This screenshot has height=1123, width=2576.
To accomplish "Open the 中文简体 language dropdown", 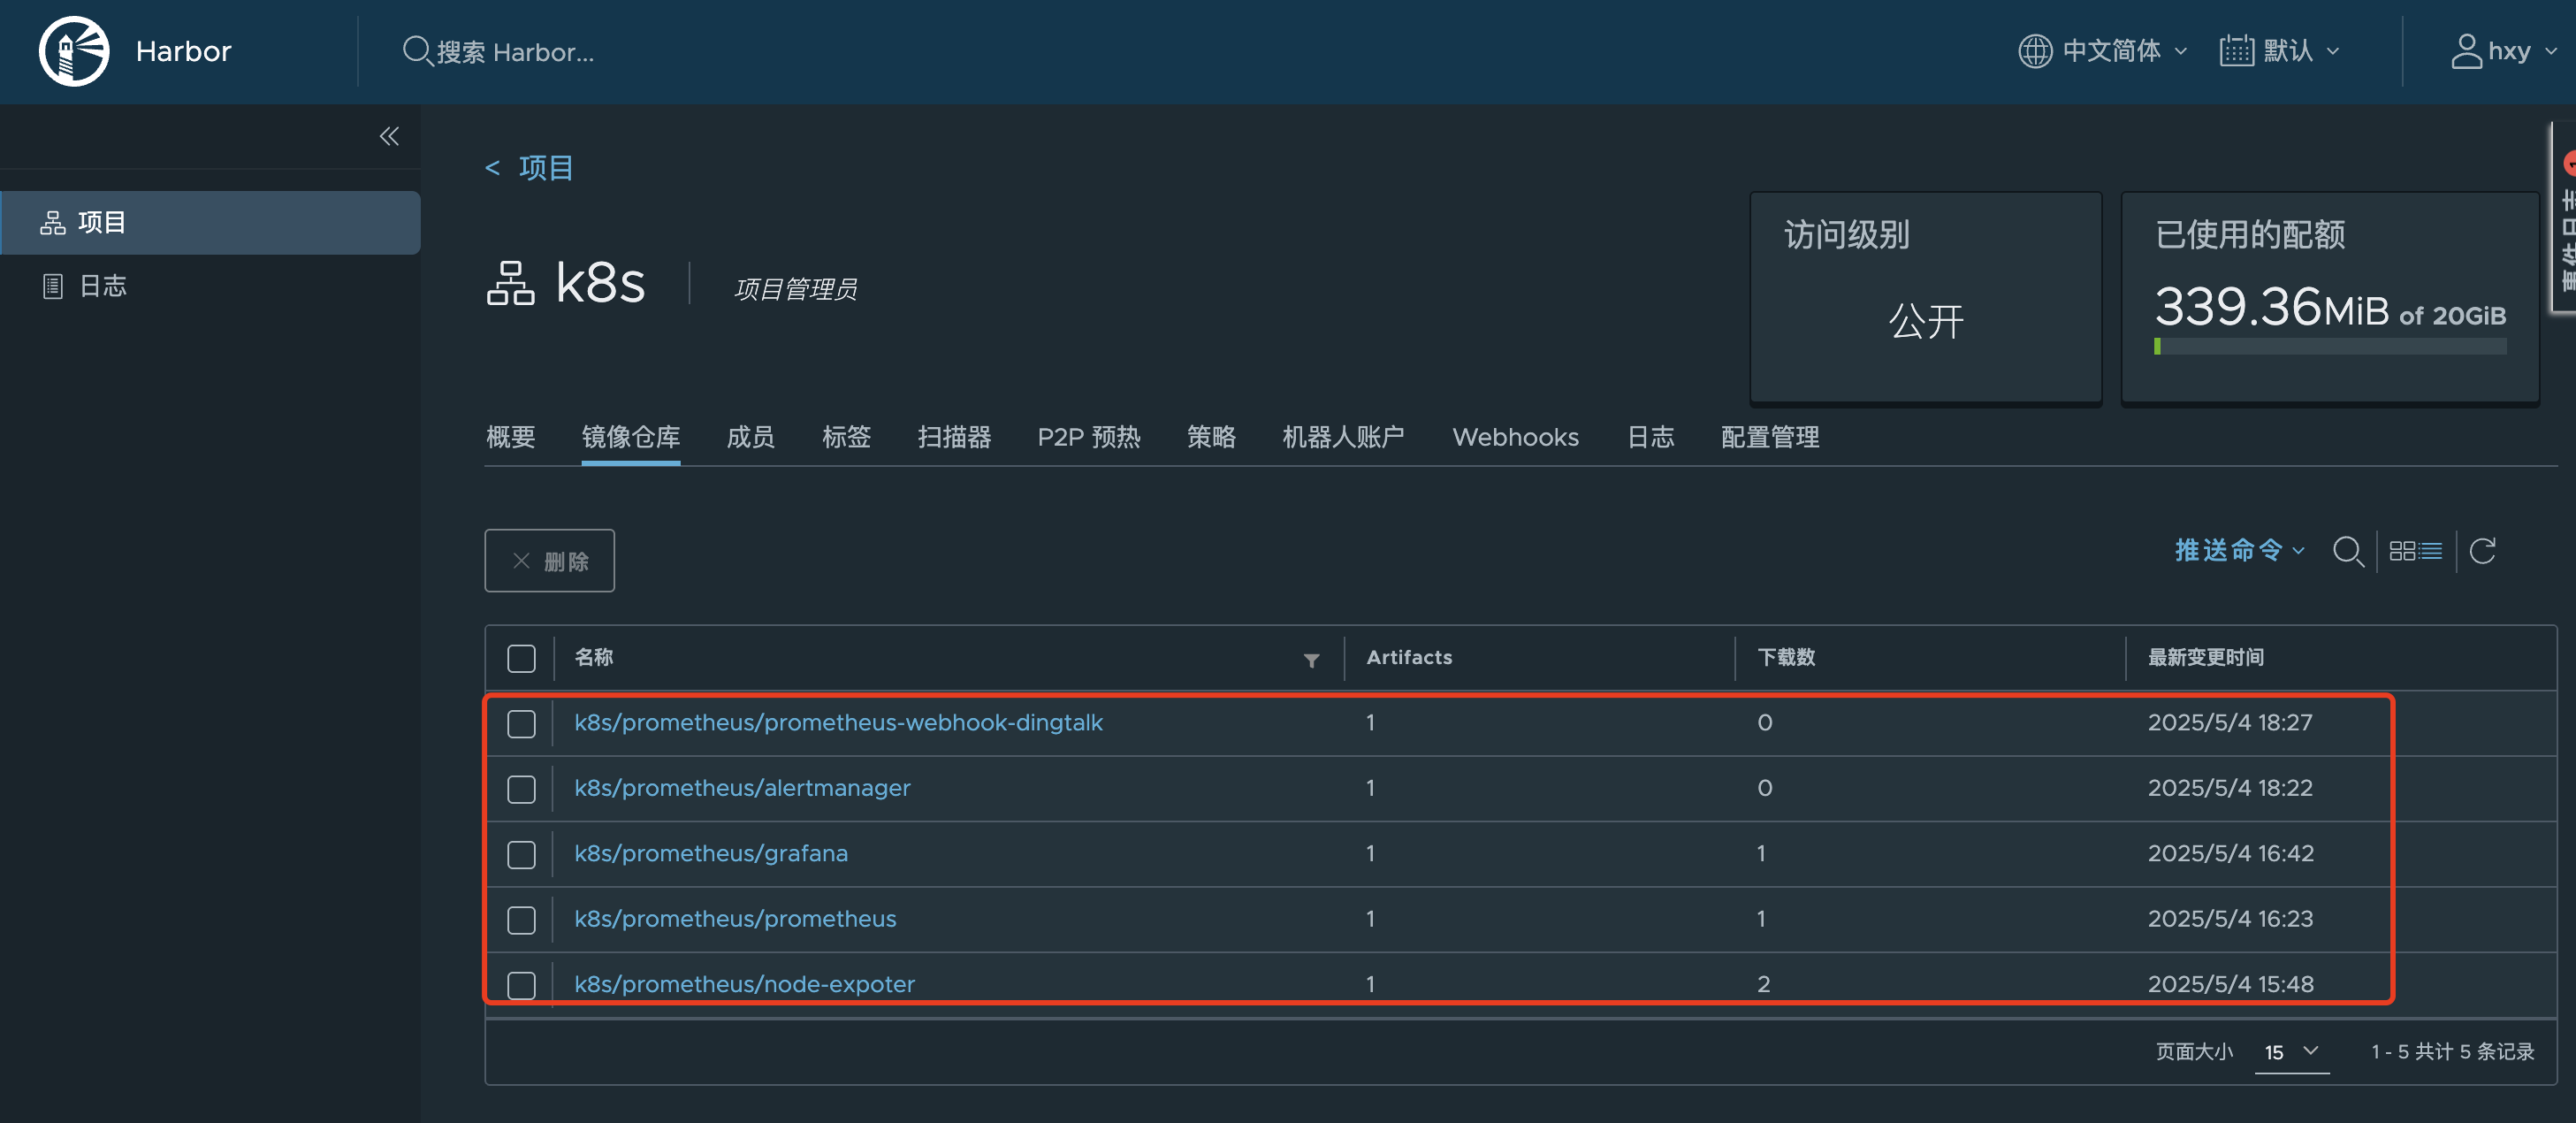I will tap(2104, 51).
